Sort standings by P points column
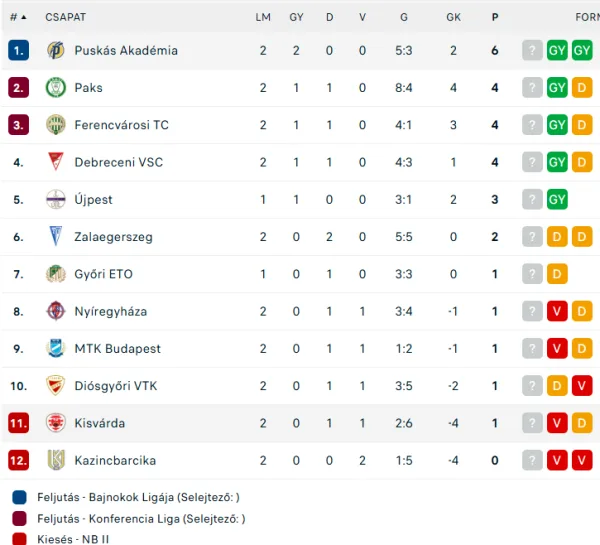The height and width of the screenshot is (545, 600). click(x=495, y=17)
